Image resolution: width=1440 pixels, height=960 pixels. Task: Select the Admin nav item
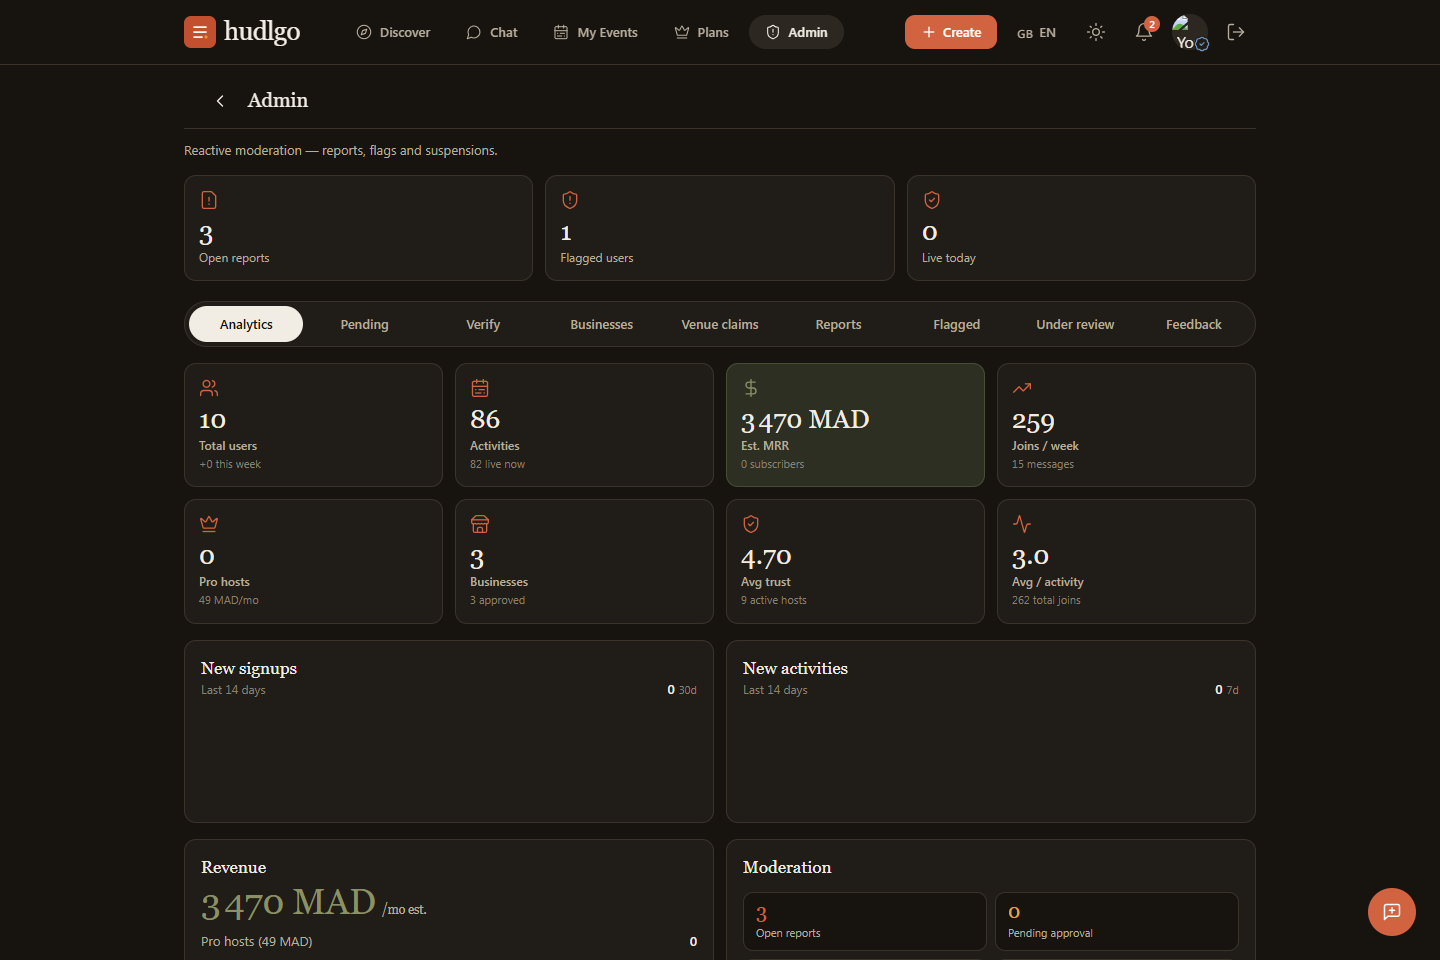796,32
